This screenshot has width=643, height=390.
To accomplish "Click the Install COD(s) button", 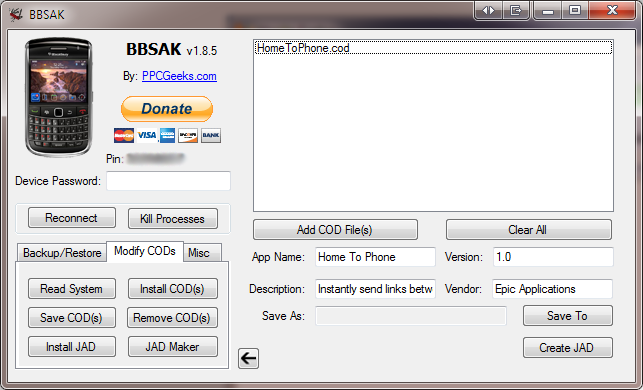I will (x=173, y=289).
